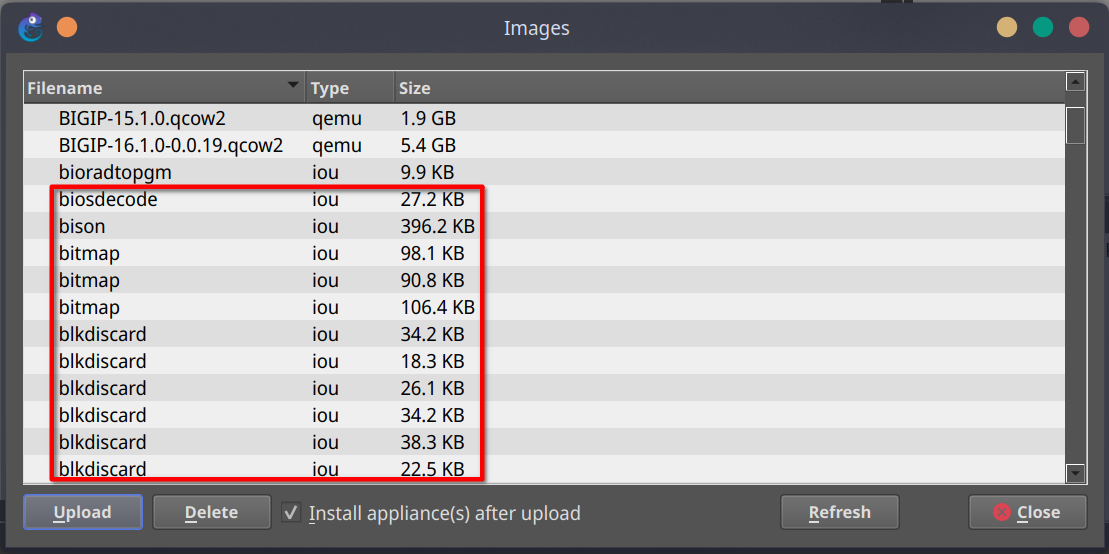The width and height of the screenshot is (1109, 554).
Task: Click the 1.9 GB size cell
Action: point(427,118)
